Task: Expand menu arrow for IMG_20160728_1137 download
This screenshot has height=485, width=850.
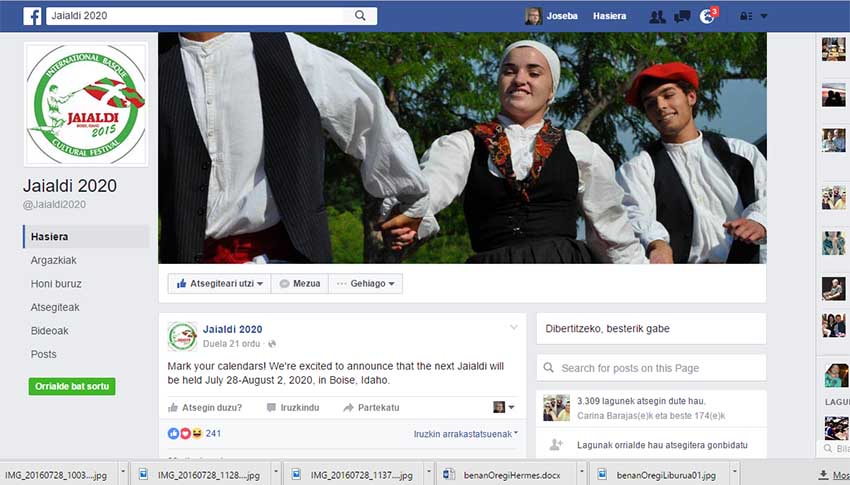Action: coord(428,473)
